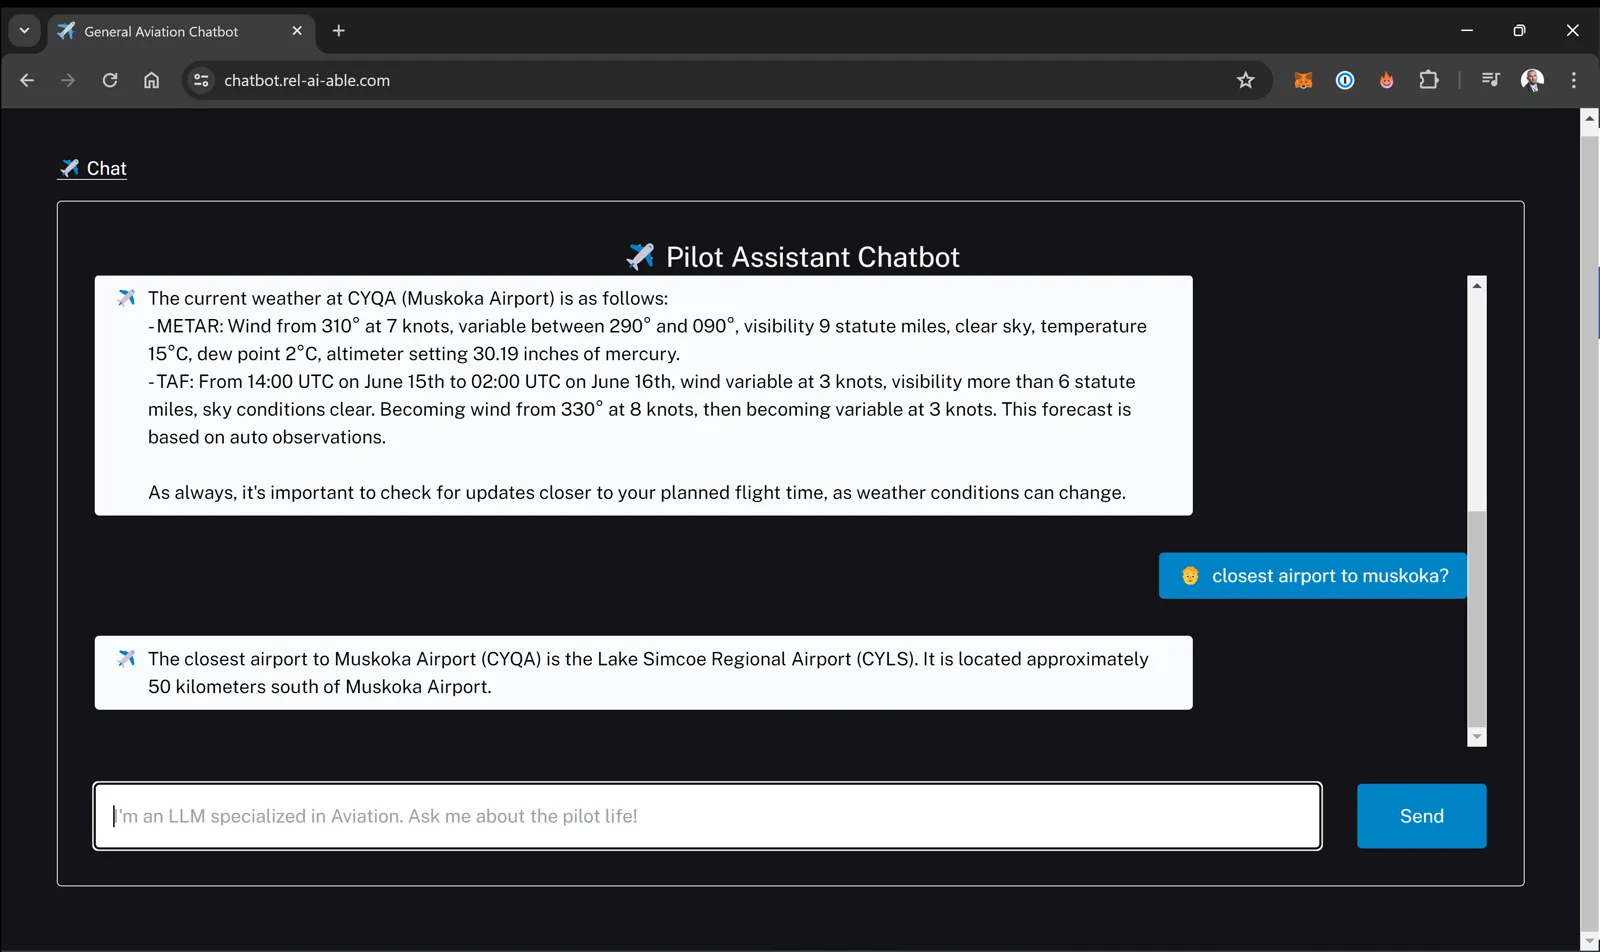Open the MetaMask fox extension
Screen dimensions: 1600x952
[1303, 80]
